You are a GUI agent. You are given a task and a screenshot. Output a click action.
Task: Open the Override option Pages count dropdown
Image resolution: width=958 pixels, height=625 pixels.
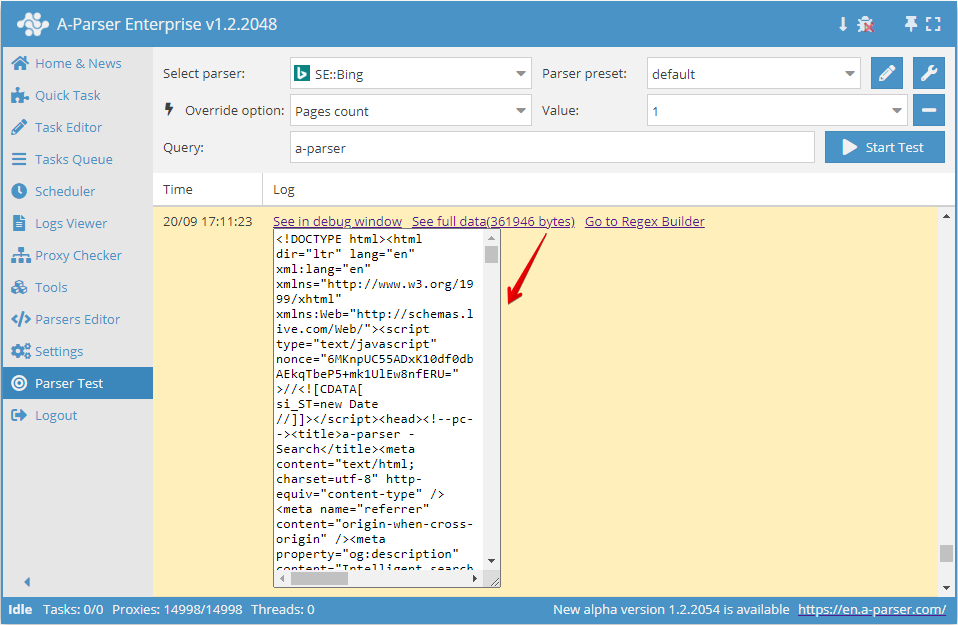coord(410,111)
